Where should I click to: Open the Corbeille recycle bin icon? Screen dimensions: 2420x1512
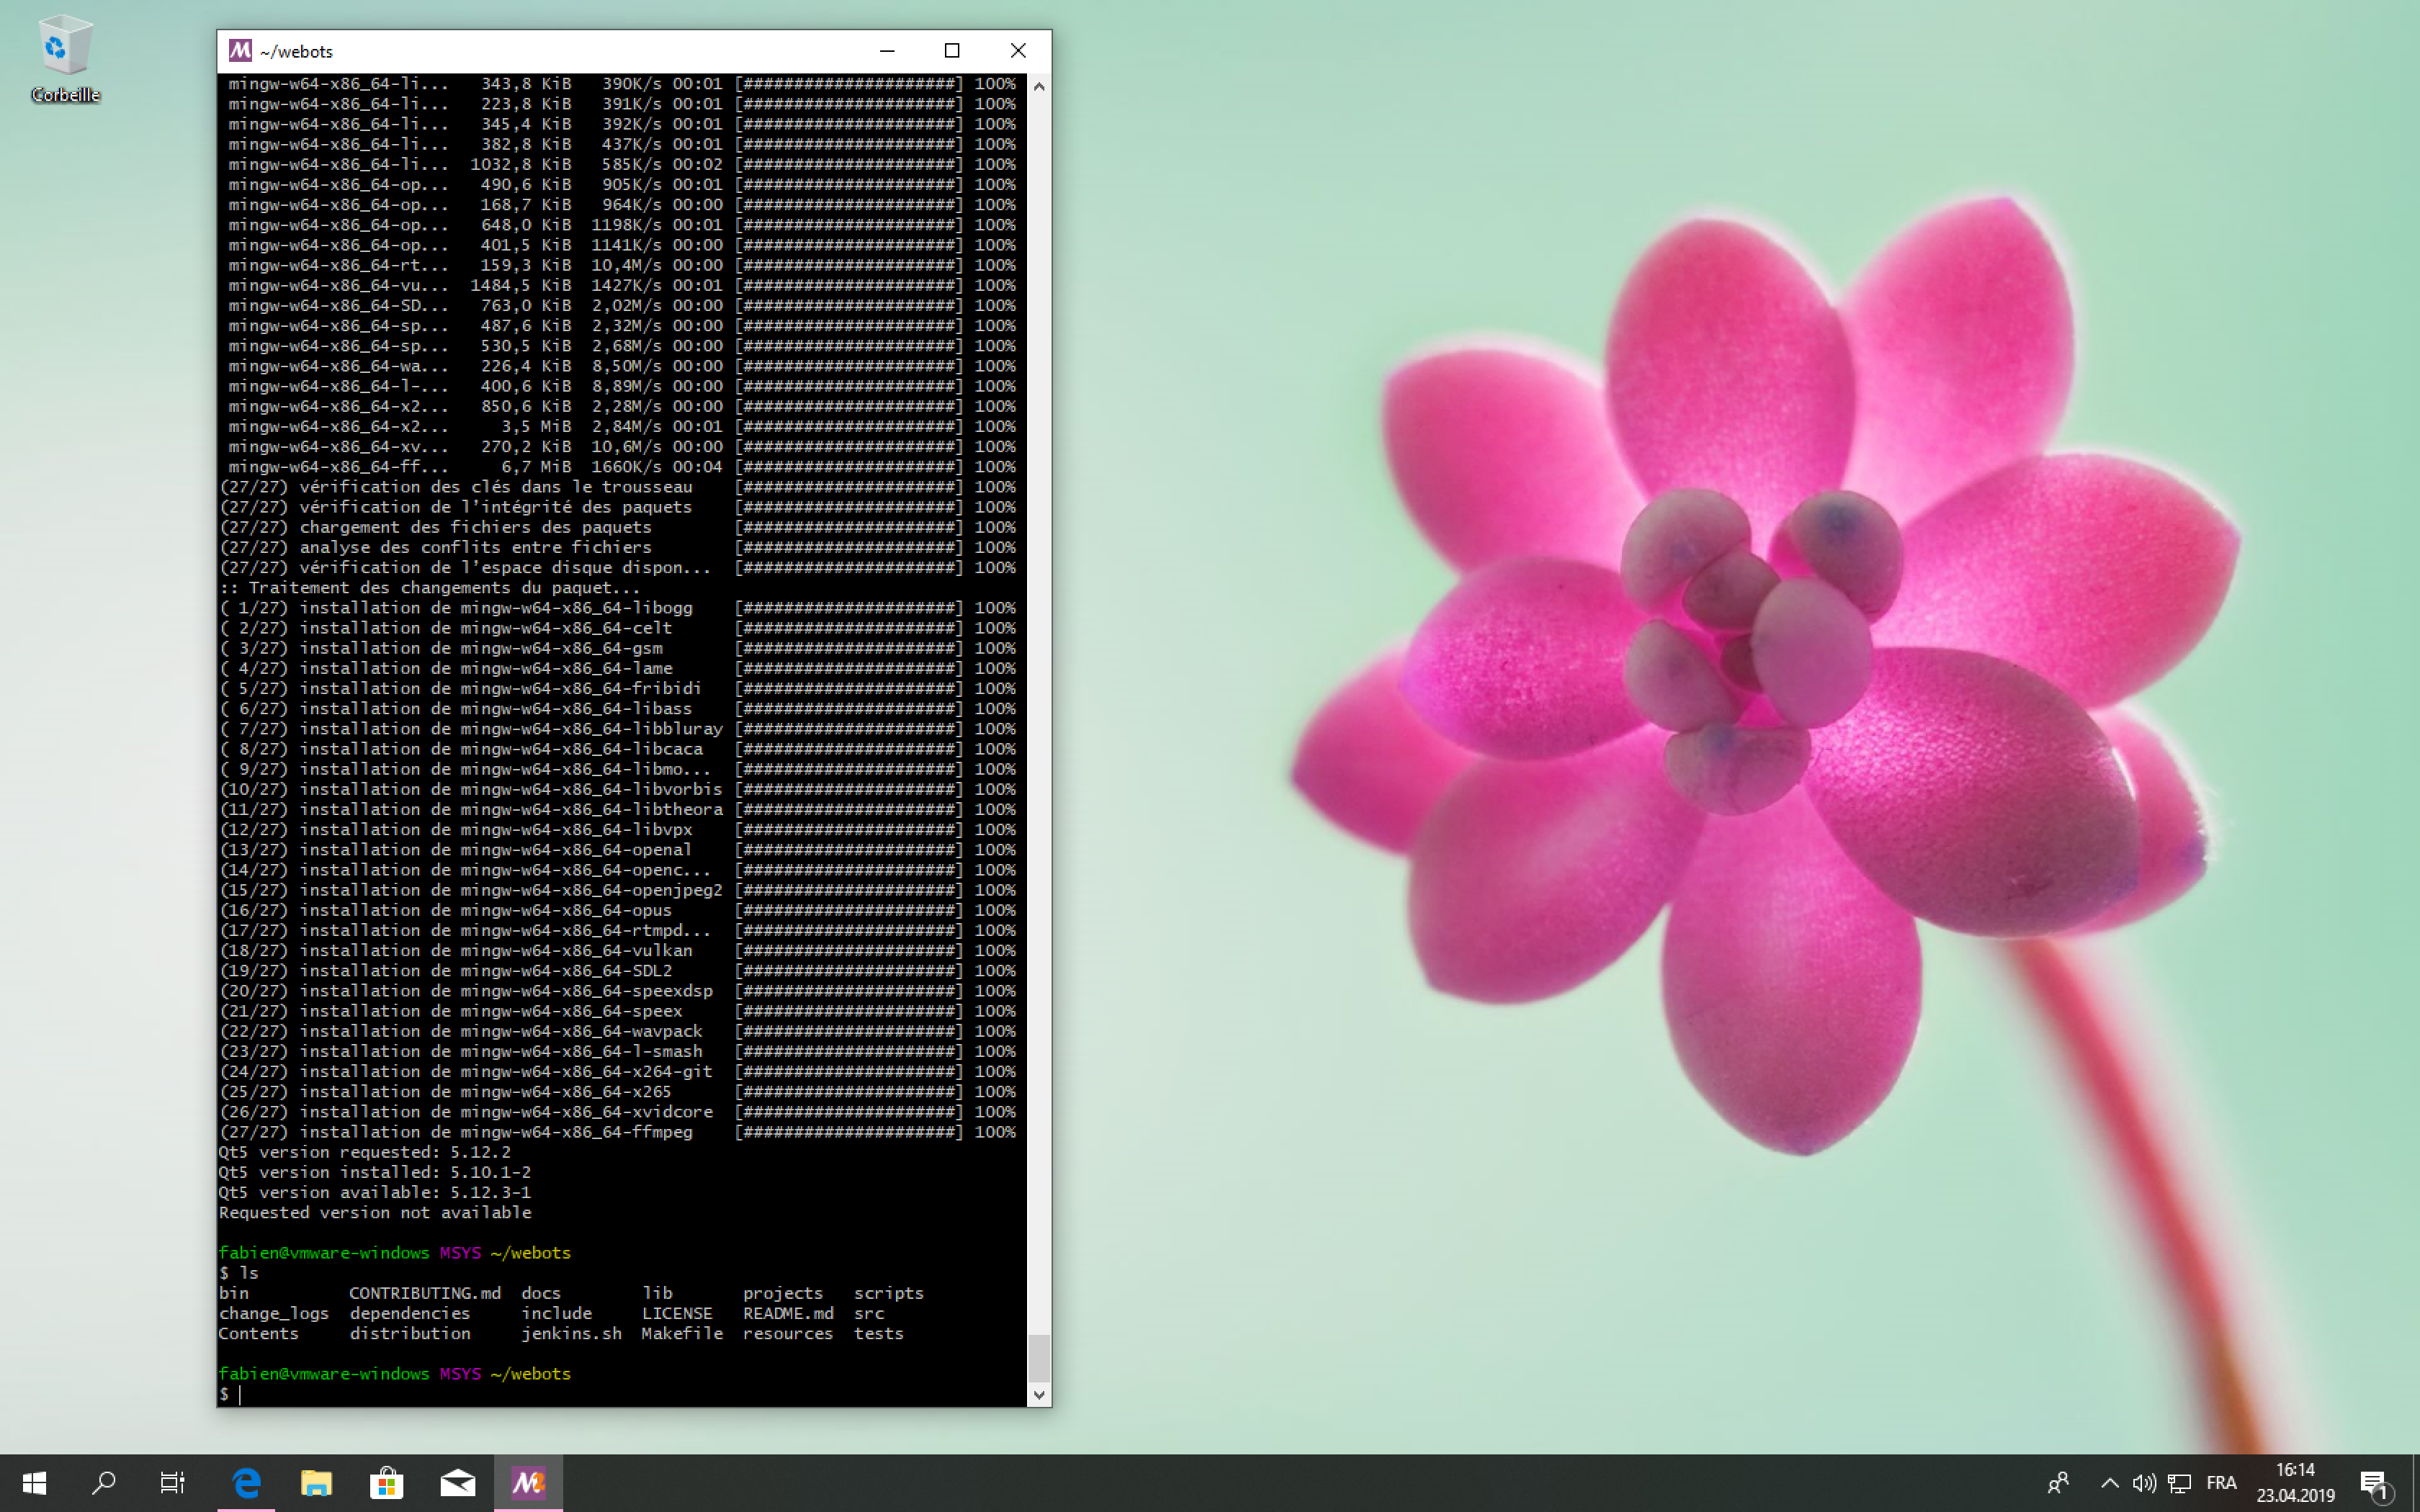(65, 58)
